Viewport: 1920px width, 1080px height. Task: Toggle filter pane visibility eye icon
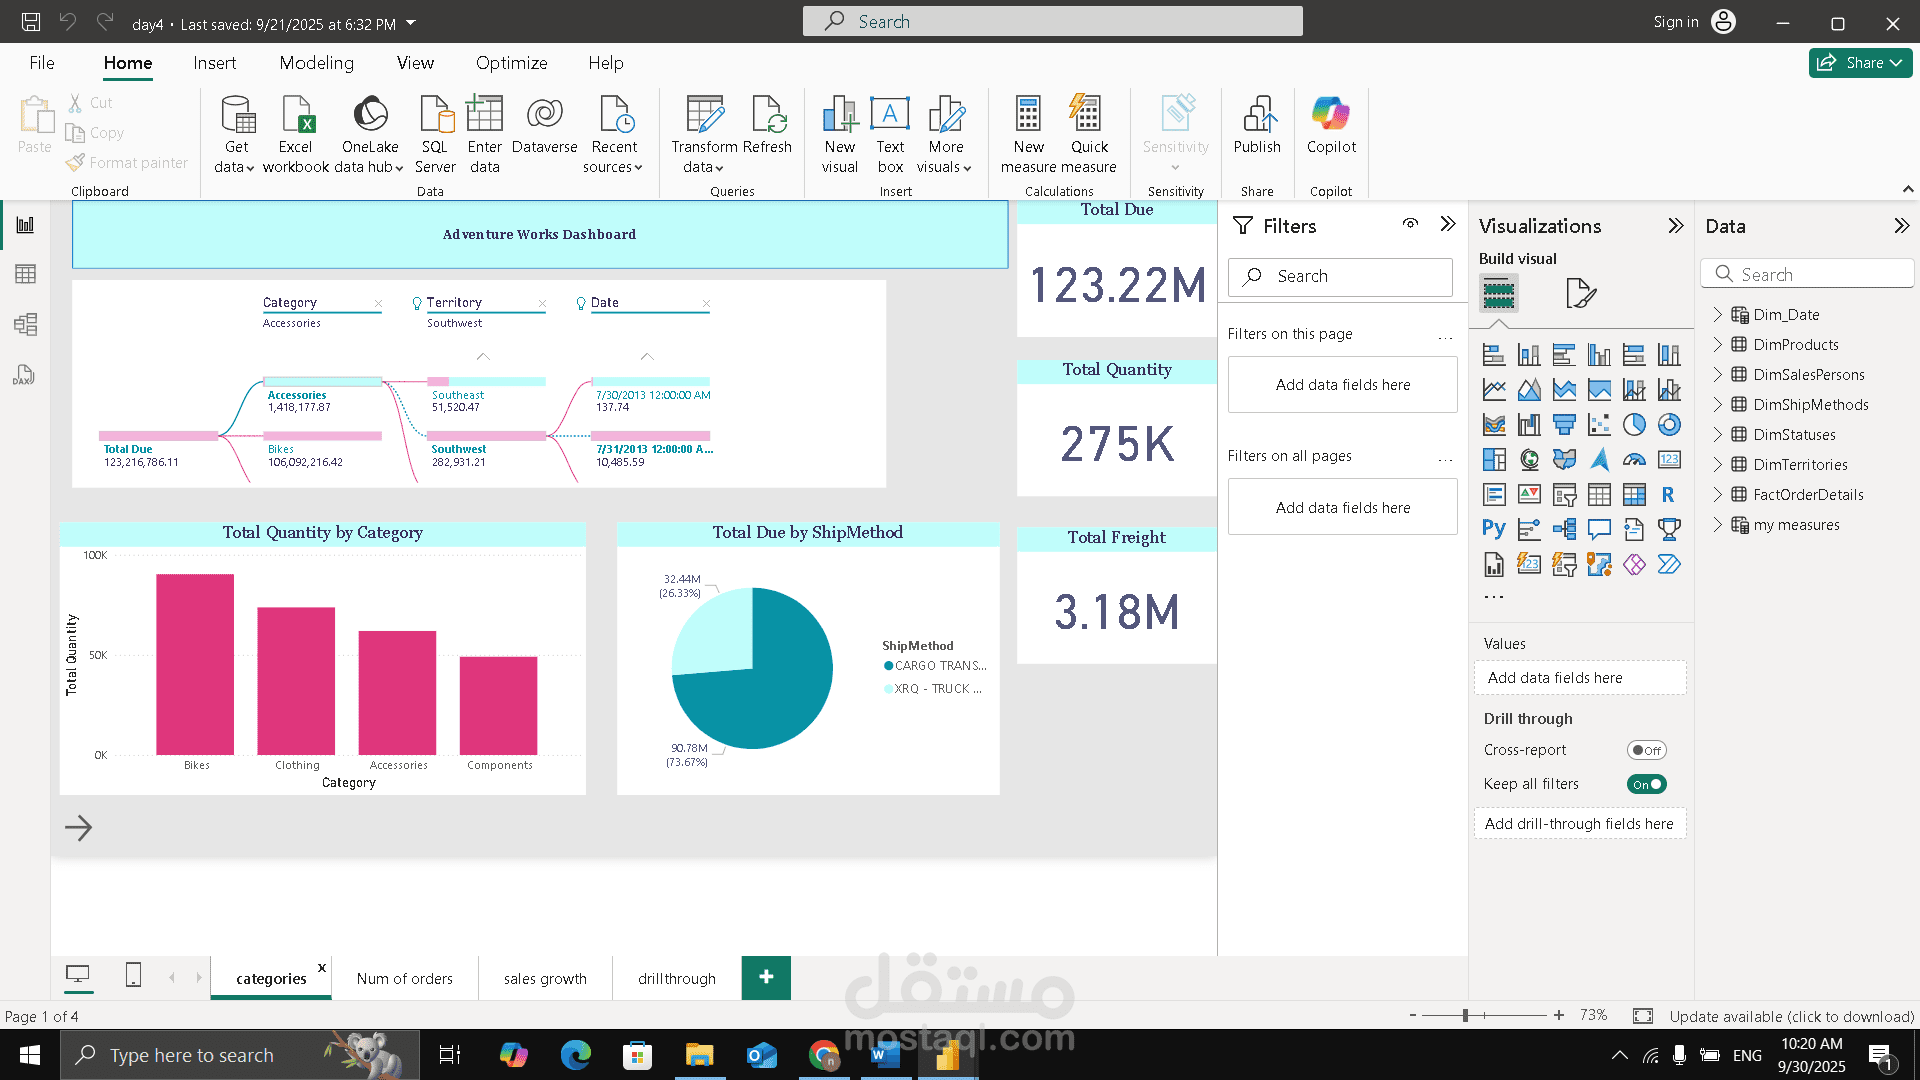pyautogui.click(x=1410, y=224)
